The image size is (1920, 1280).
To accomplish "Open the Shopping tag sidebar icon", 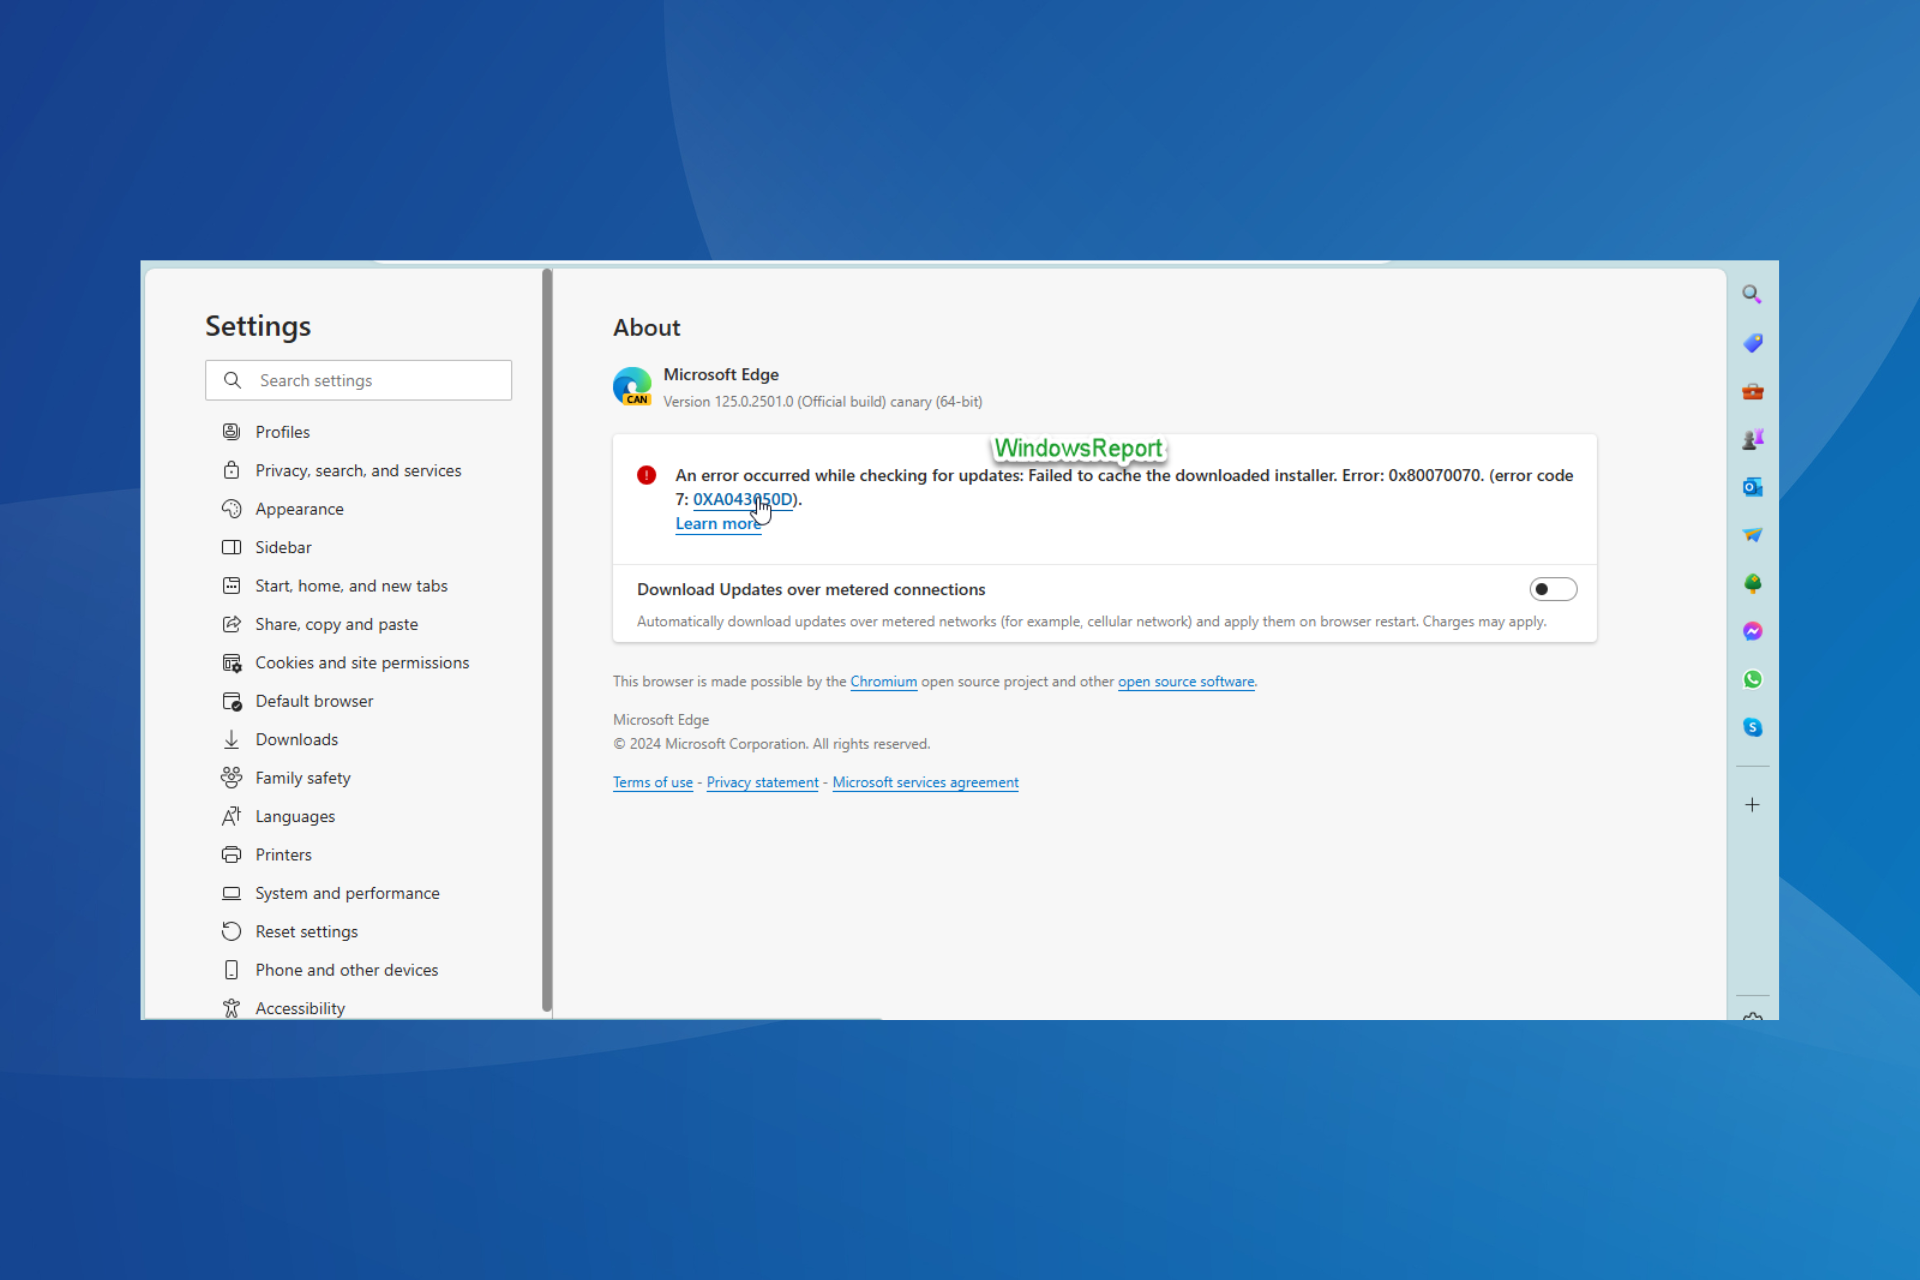I will 1752,343.
